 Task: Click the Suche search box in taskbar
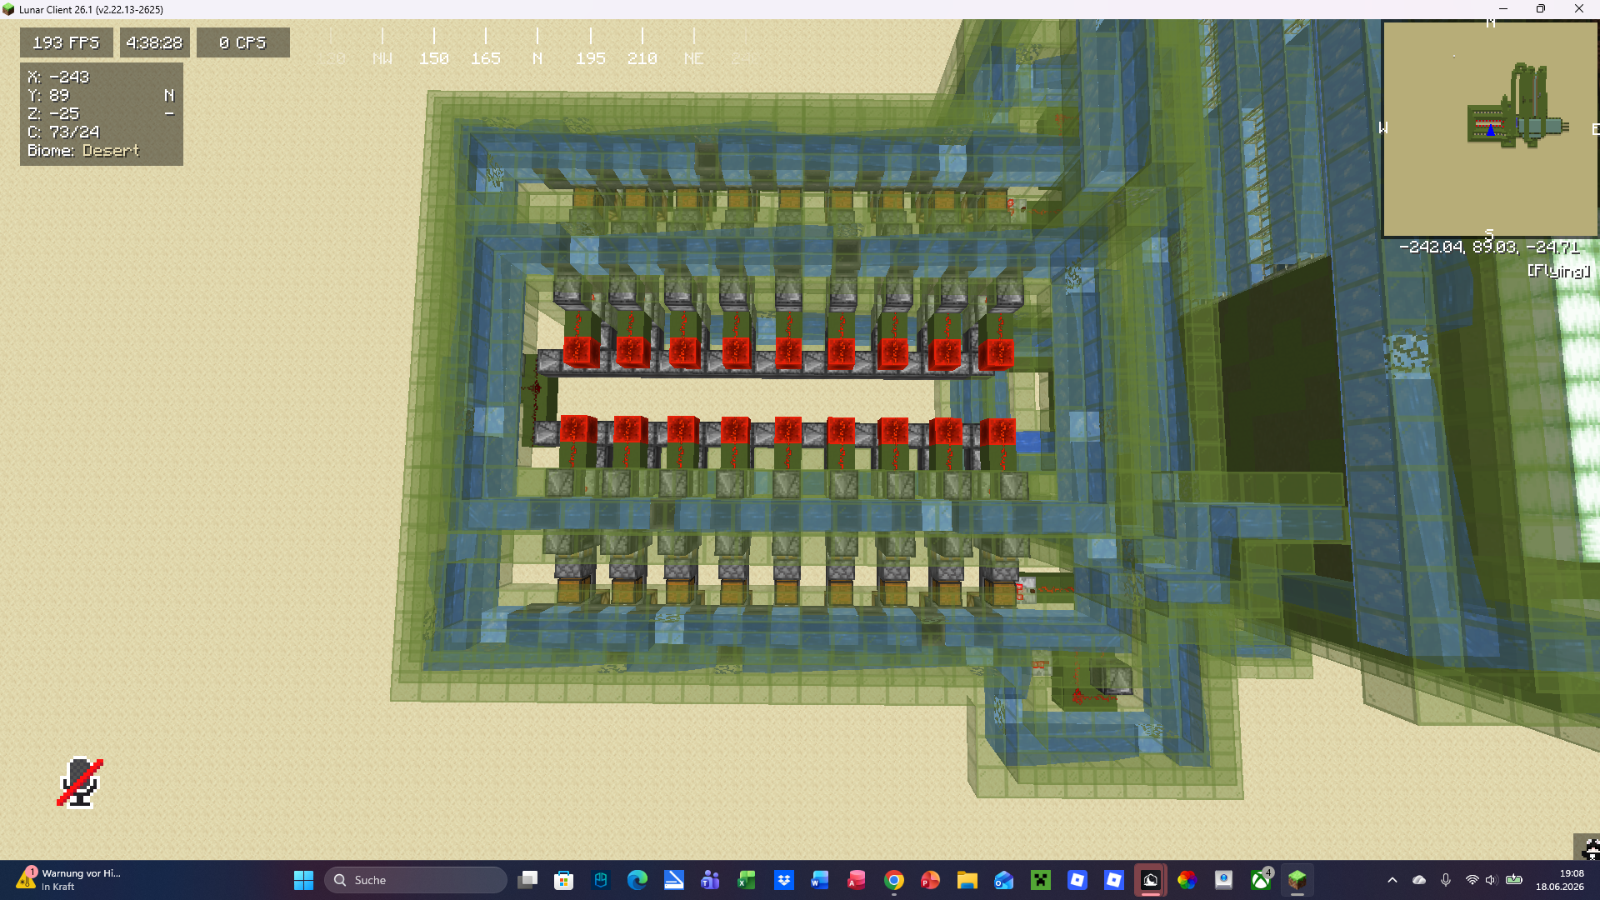click(416, 880)
